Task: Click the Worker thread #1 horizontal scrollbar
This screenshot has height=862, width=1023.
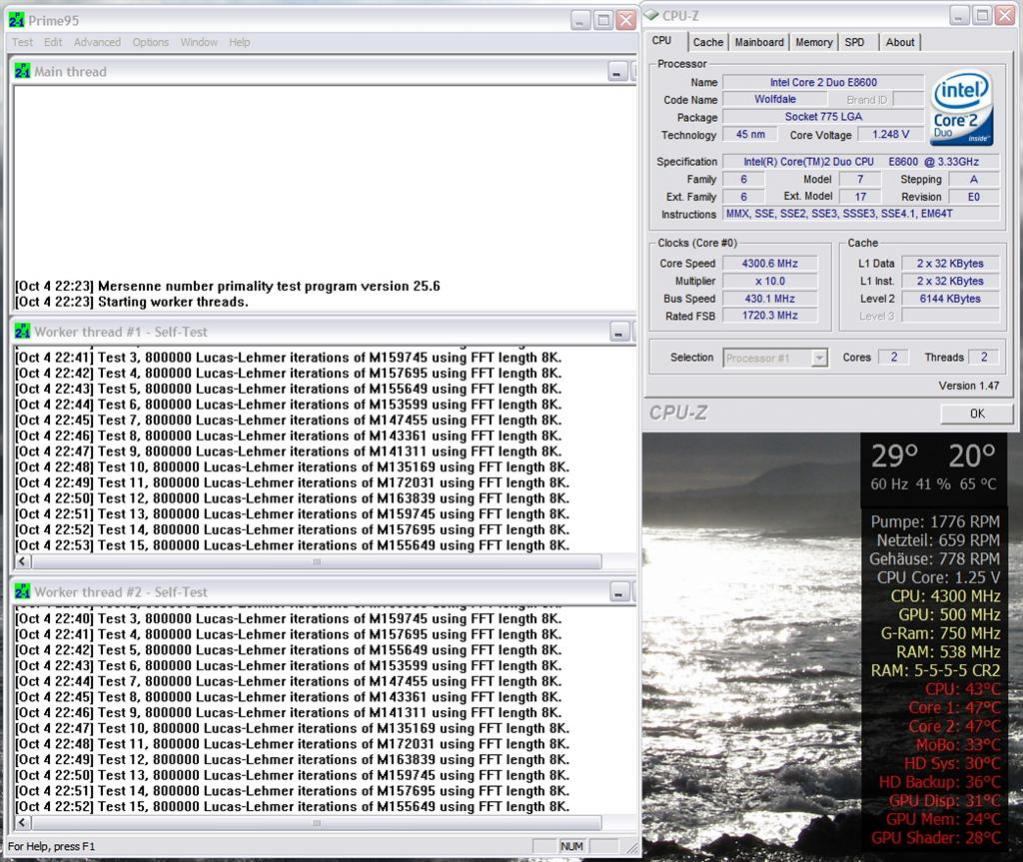Action: click(x=316, y=561)
